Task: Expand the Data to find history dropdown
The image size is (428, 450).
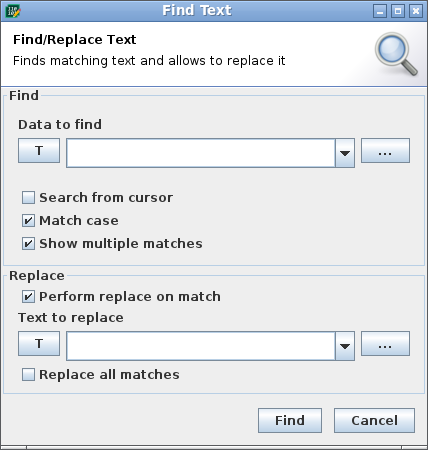Action: tap(345, 153)
